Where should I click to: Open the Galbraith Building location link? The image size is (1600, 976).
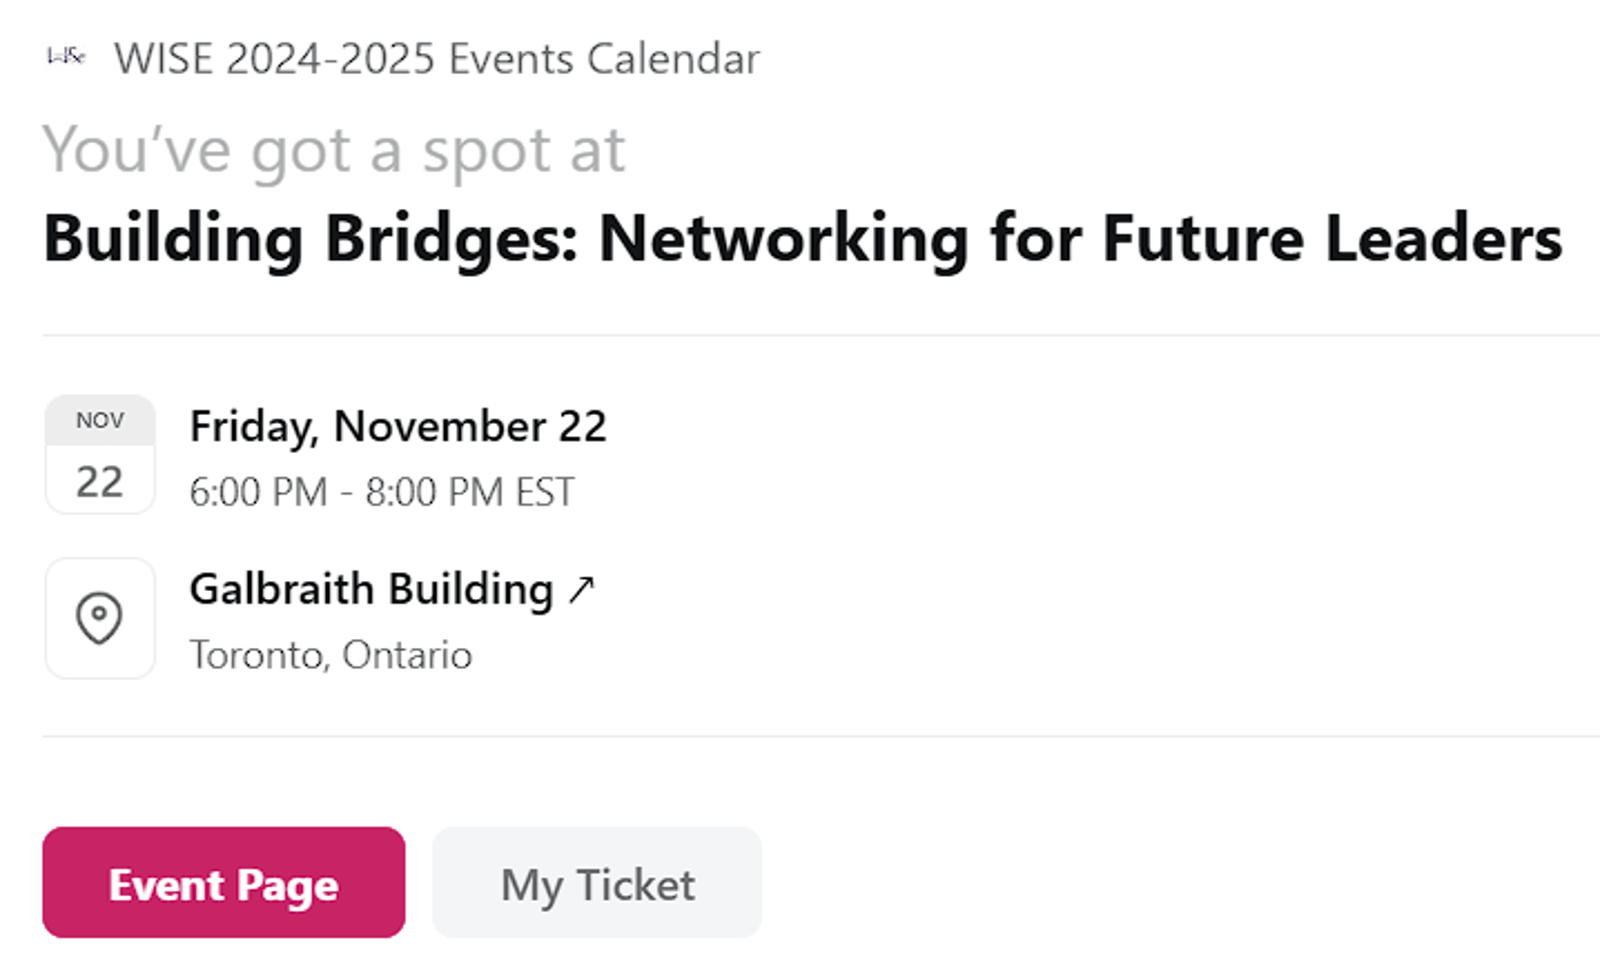tap(371, 589)
